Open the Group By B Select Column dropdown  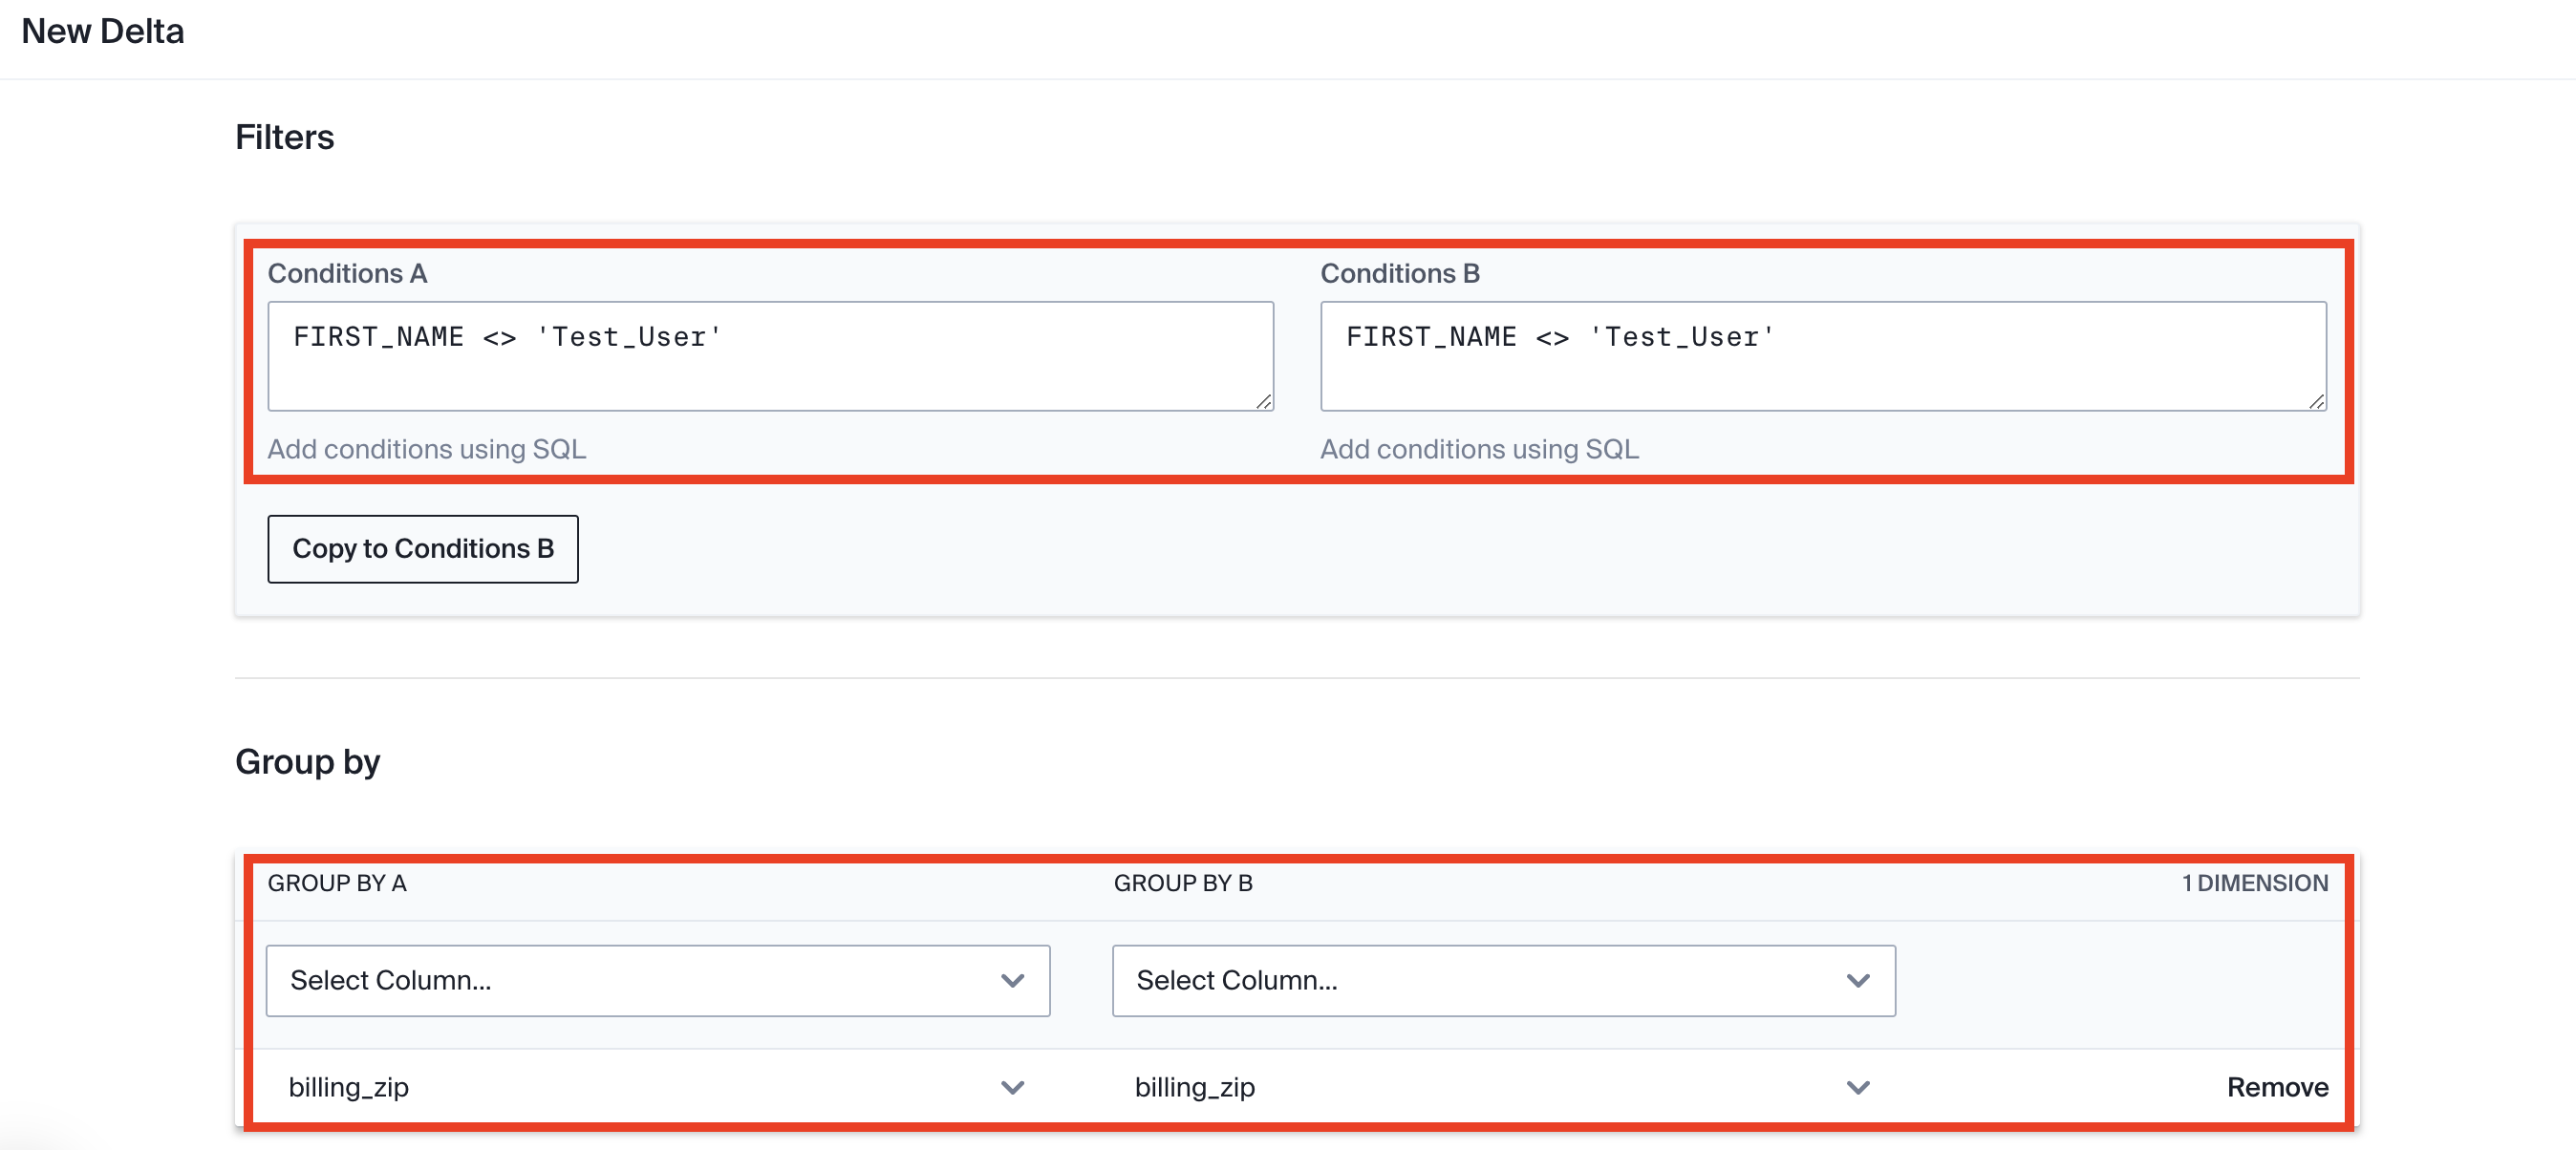point(1486,980)
